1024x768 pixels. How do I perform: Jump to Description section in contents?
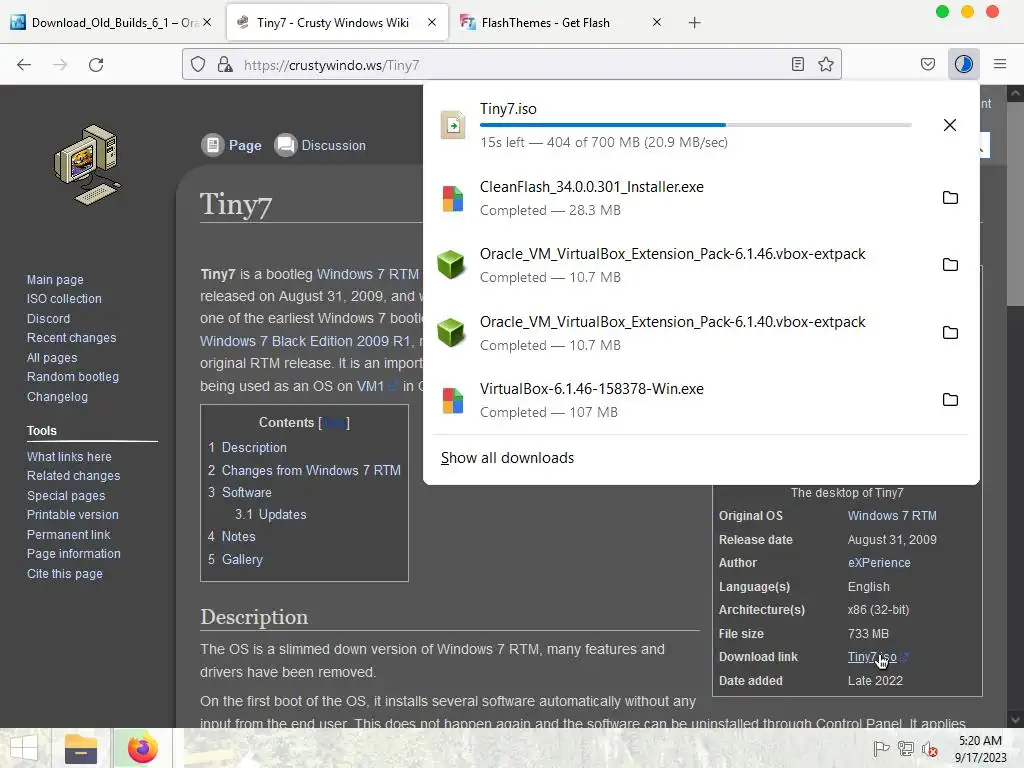pos(253,447)
